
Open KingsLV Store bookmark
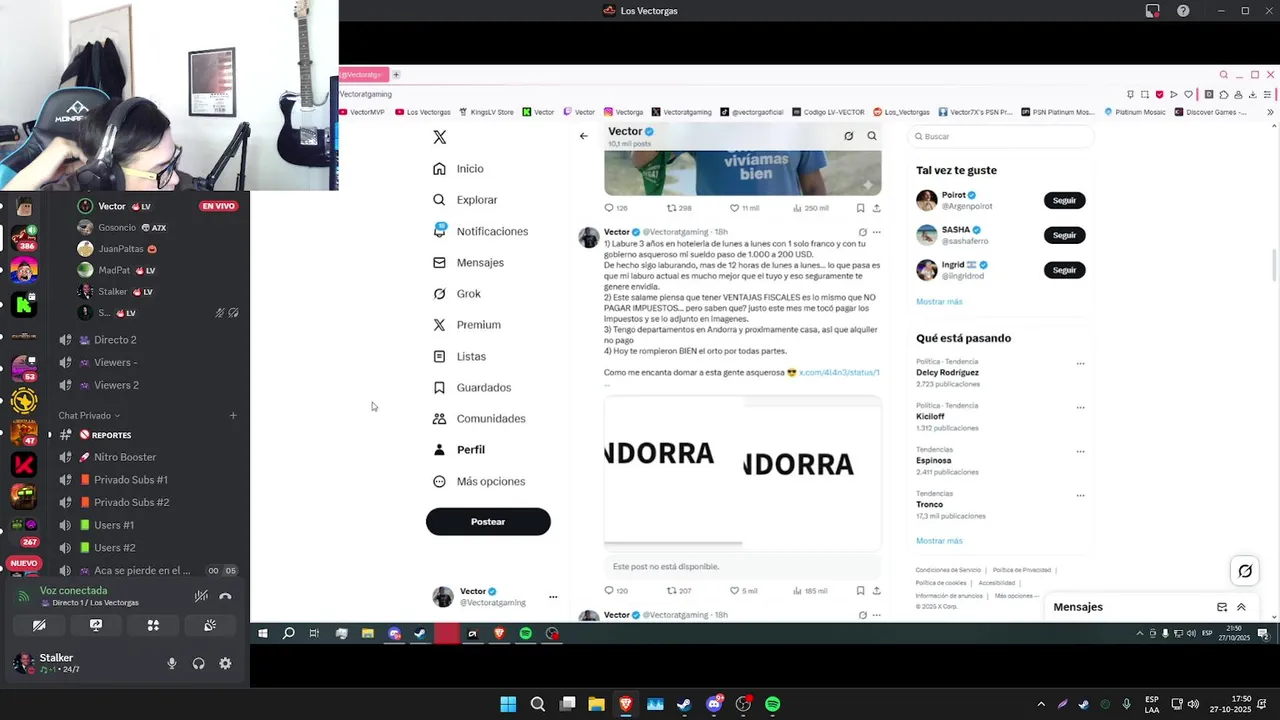pyautogui.click(x=485, y=112)
